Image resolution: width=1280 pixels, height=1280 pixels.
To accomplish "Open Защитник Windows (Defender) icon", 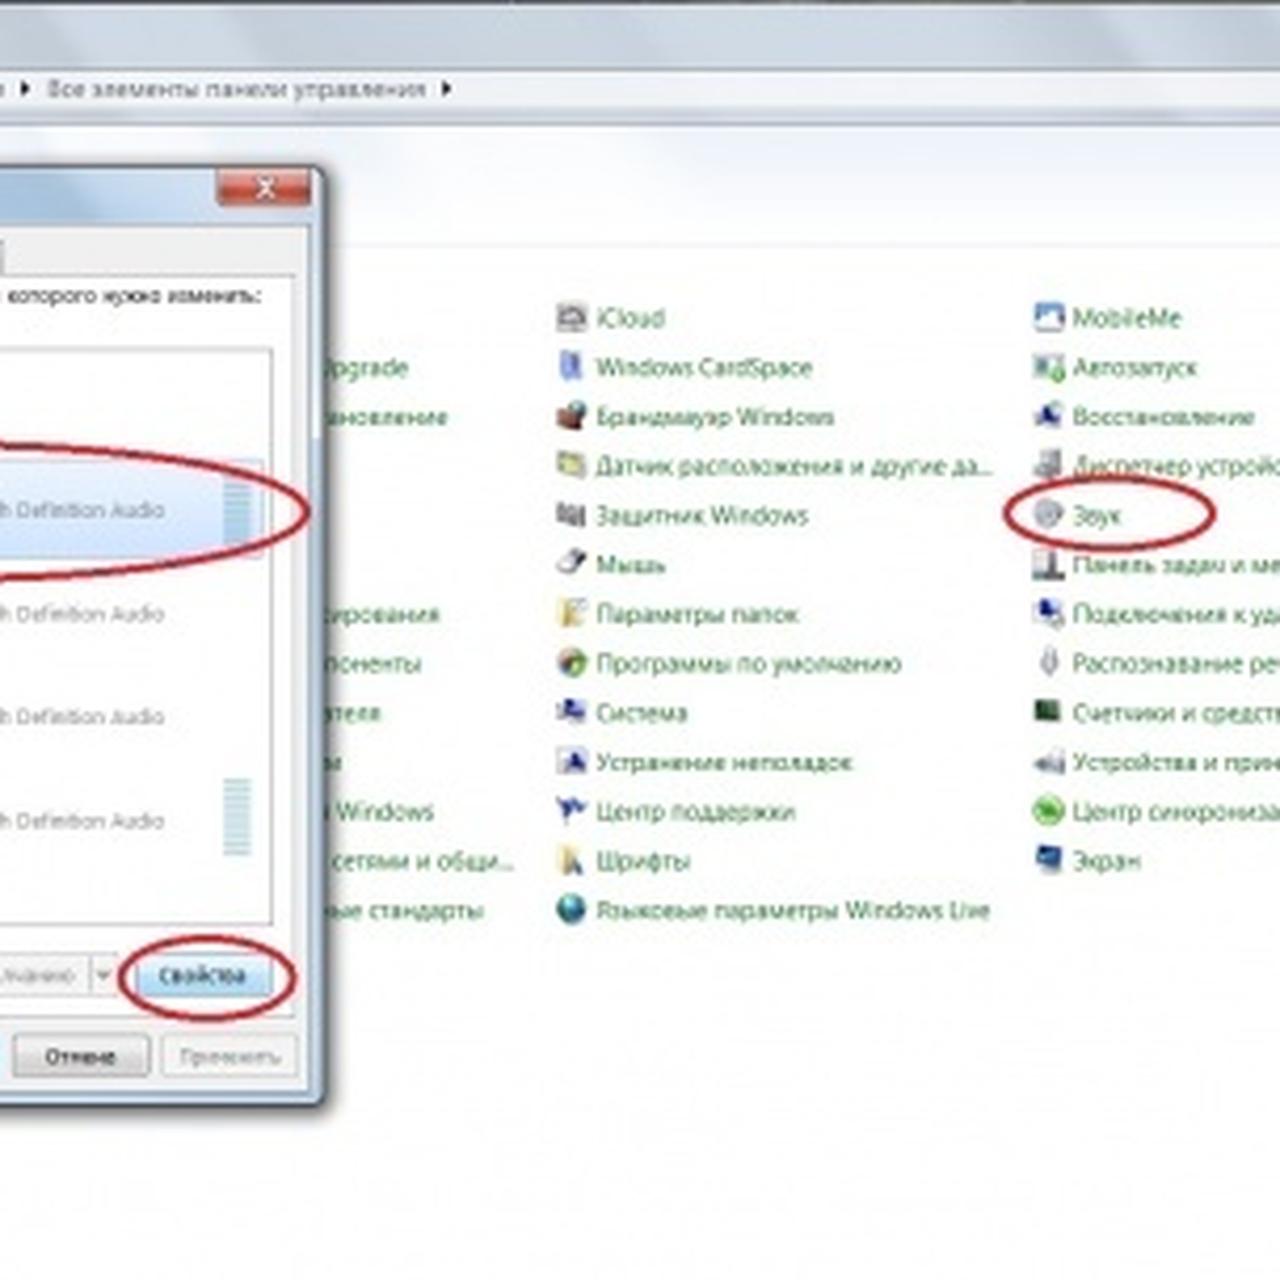I will [x=571, y=515].
